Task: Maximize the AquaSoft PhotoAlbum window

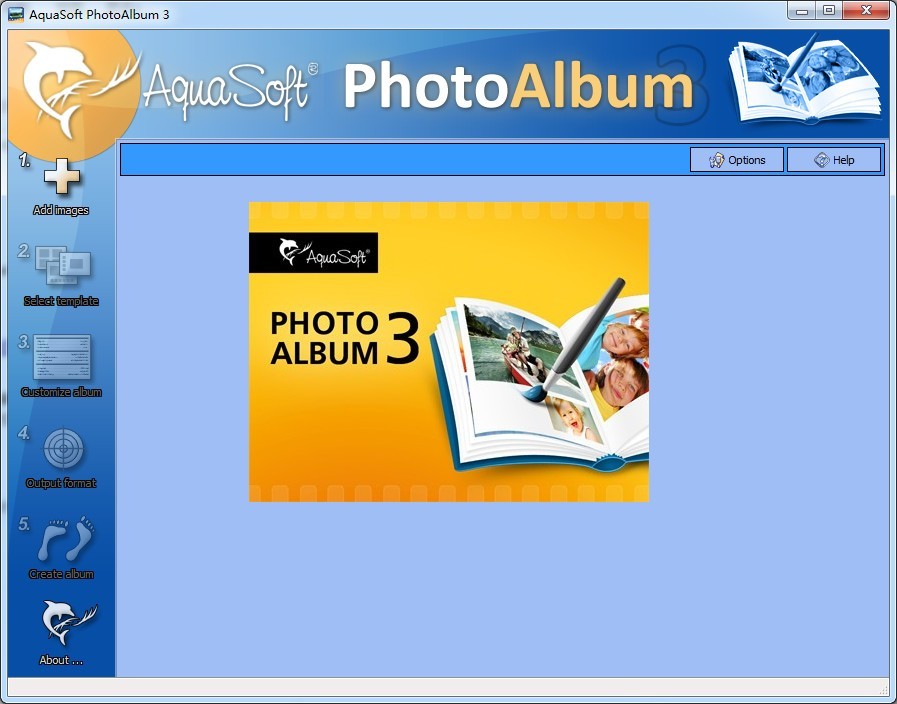Action: (829, 11)
